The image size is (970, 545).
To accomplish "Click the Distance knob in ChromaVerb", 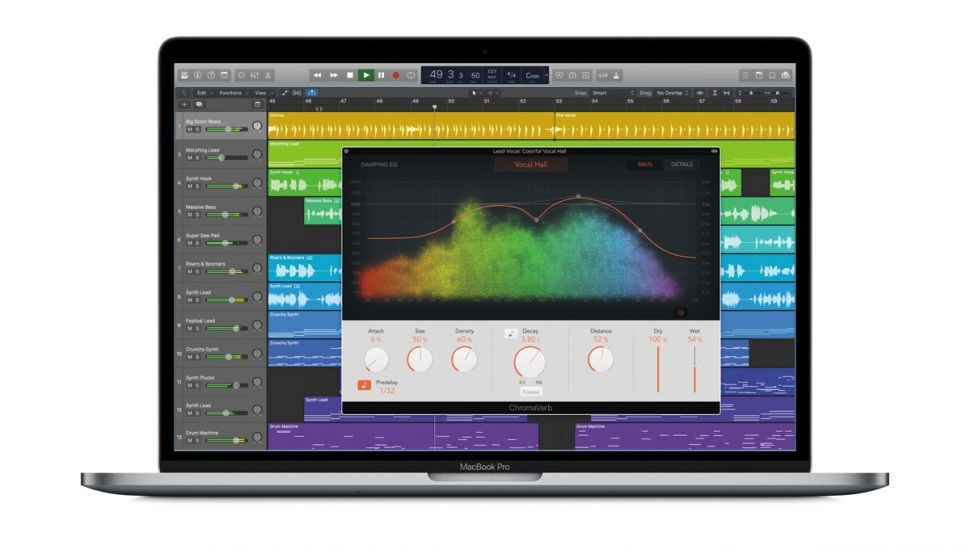I will pyautogui.click(x=600, y=359).
